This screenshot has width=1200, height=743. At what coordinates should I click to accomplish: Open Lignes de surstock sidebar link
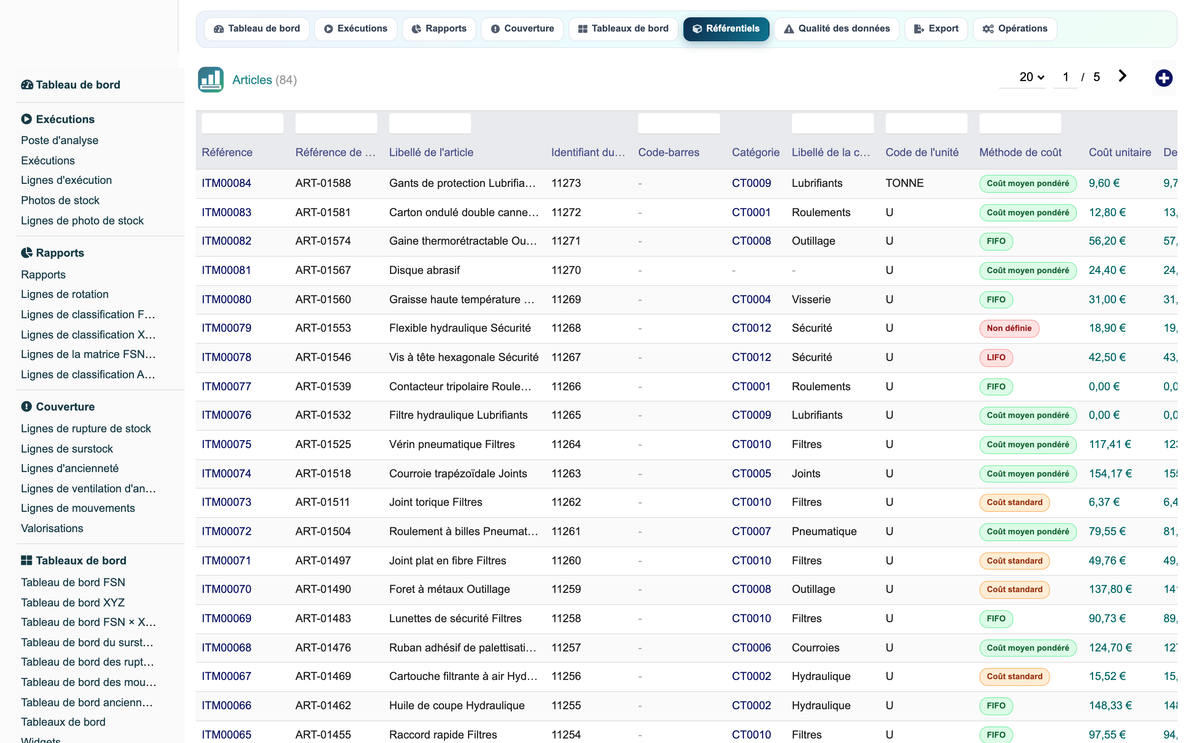click(x=67, y=449)
